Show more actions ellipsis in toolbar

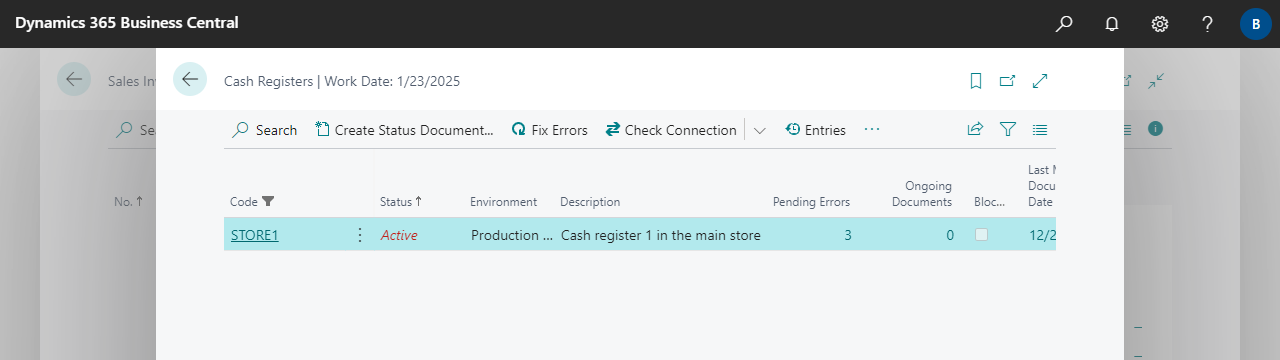[872, 130]
